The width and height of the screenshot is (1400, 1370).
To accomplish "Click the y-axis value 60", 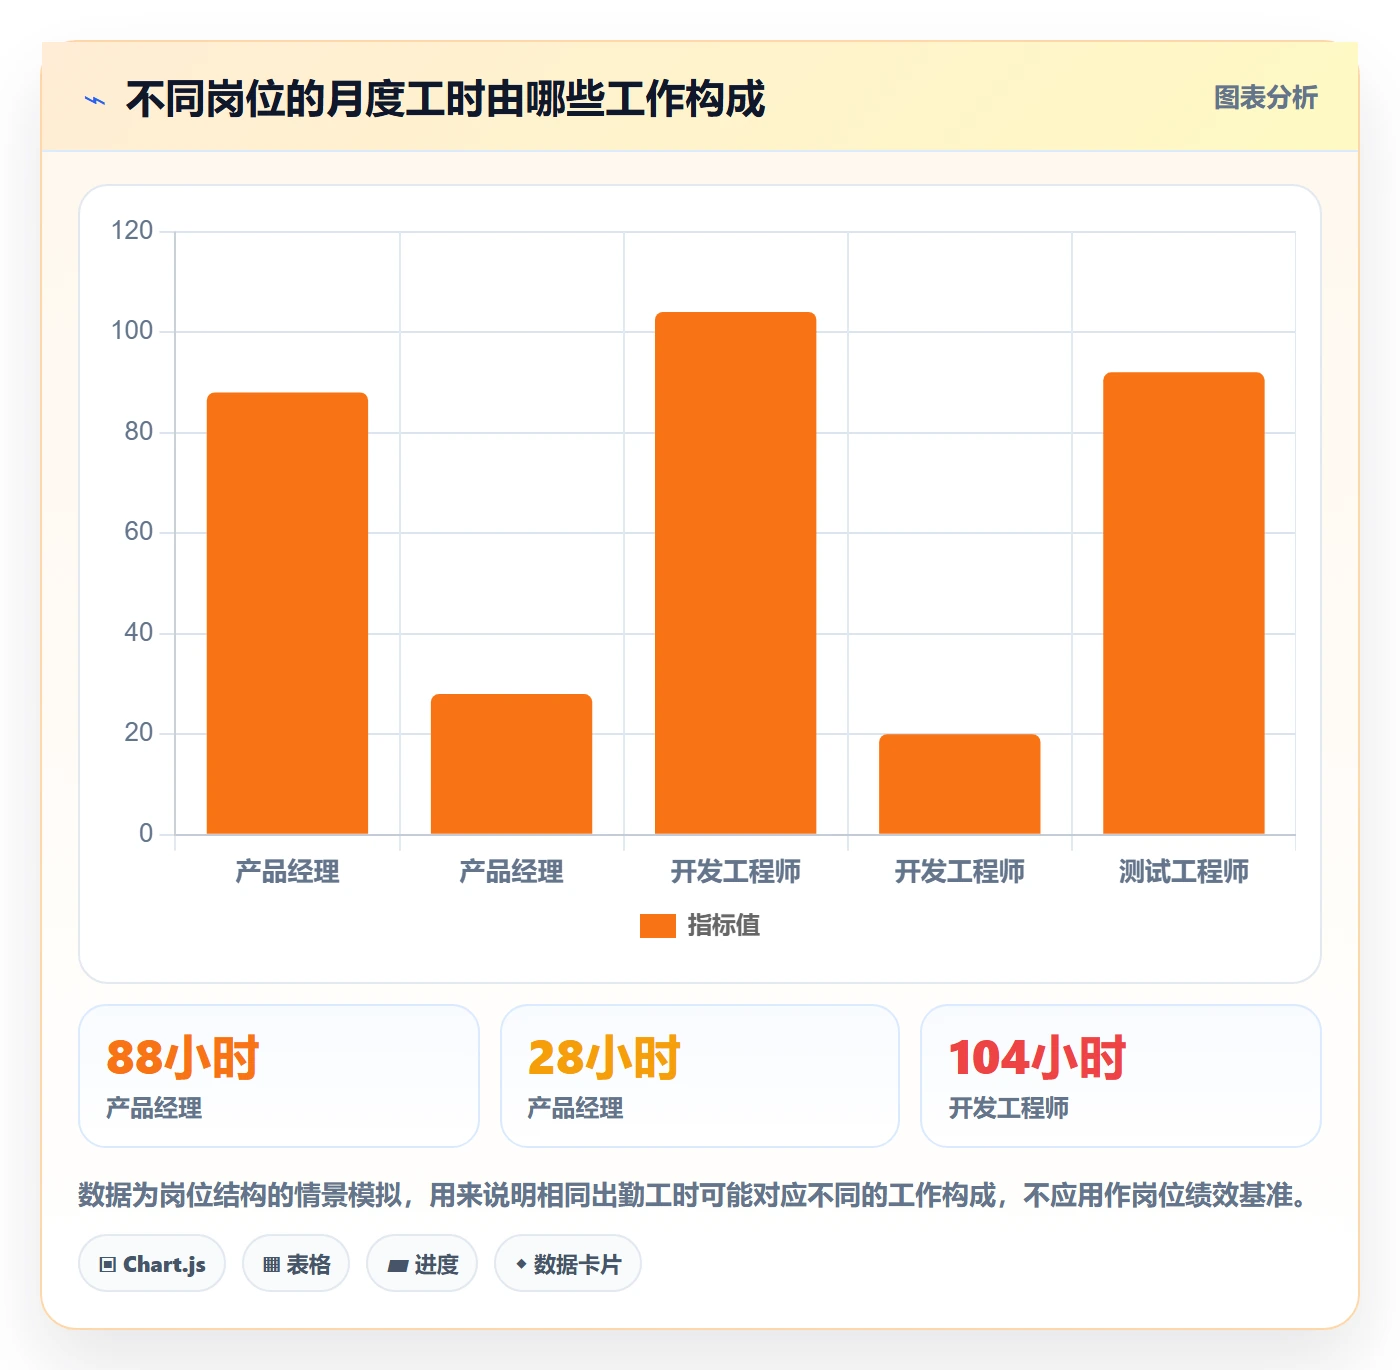I will point(139,532).
